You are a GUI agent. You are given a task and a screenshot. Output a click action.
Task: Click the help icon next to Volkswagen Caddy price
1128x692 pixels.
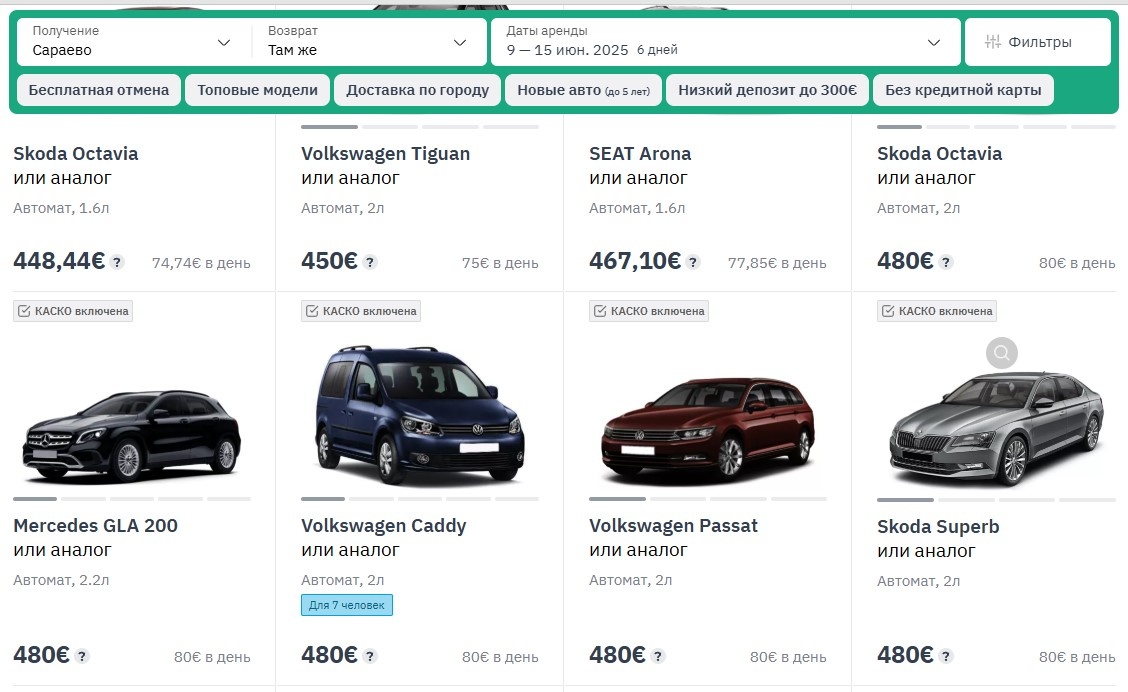(371, 657)
